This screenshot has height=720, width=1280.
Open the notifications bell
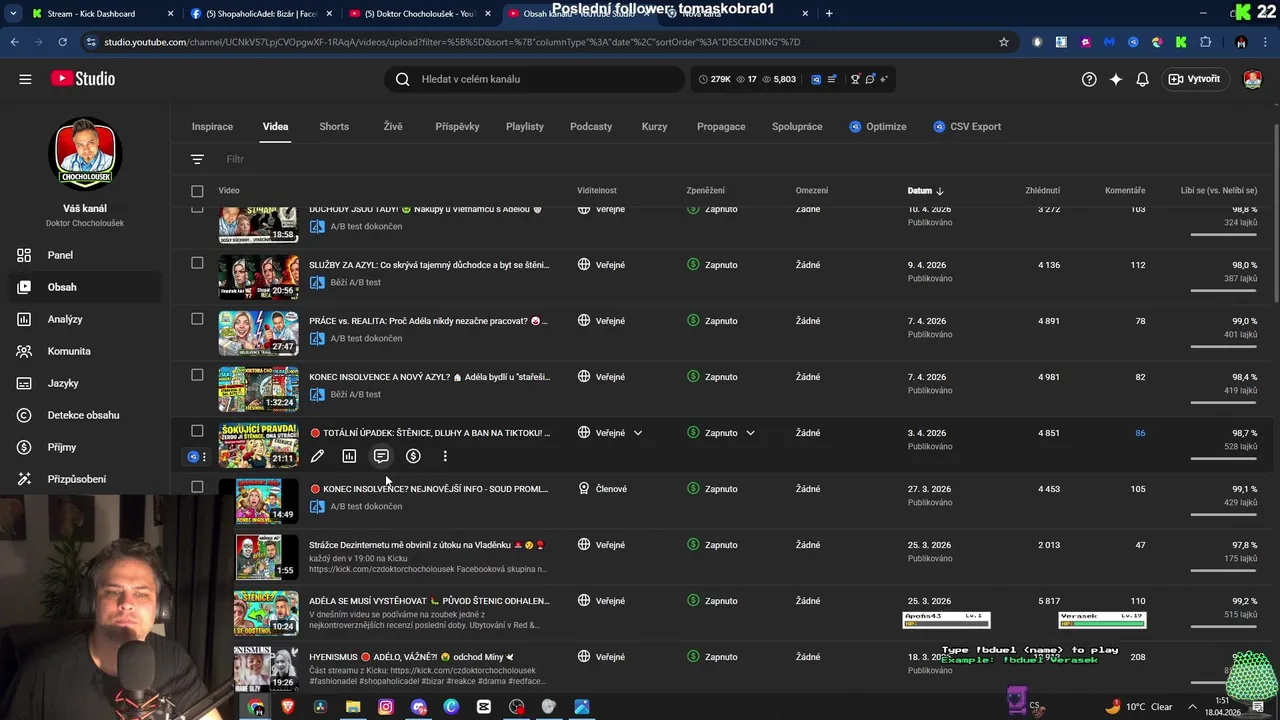1142,79
